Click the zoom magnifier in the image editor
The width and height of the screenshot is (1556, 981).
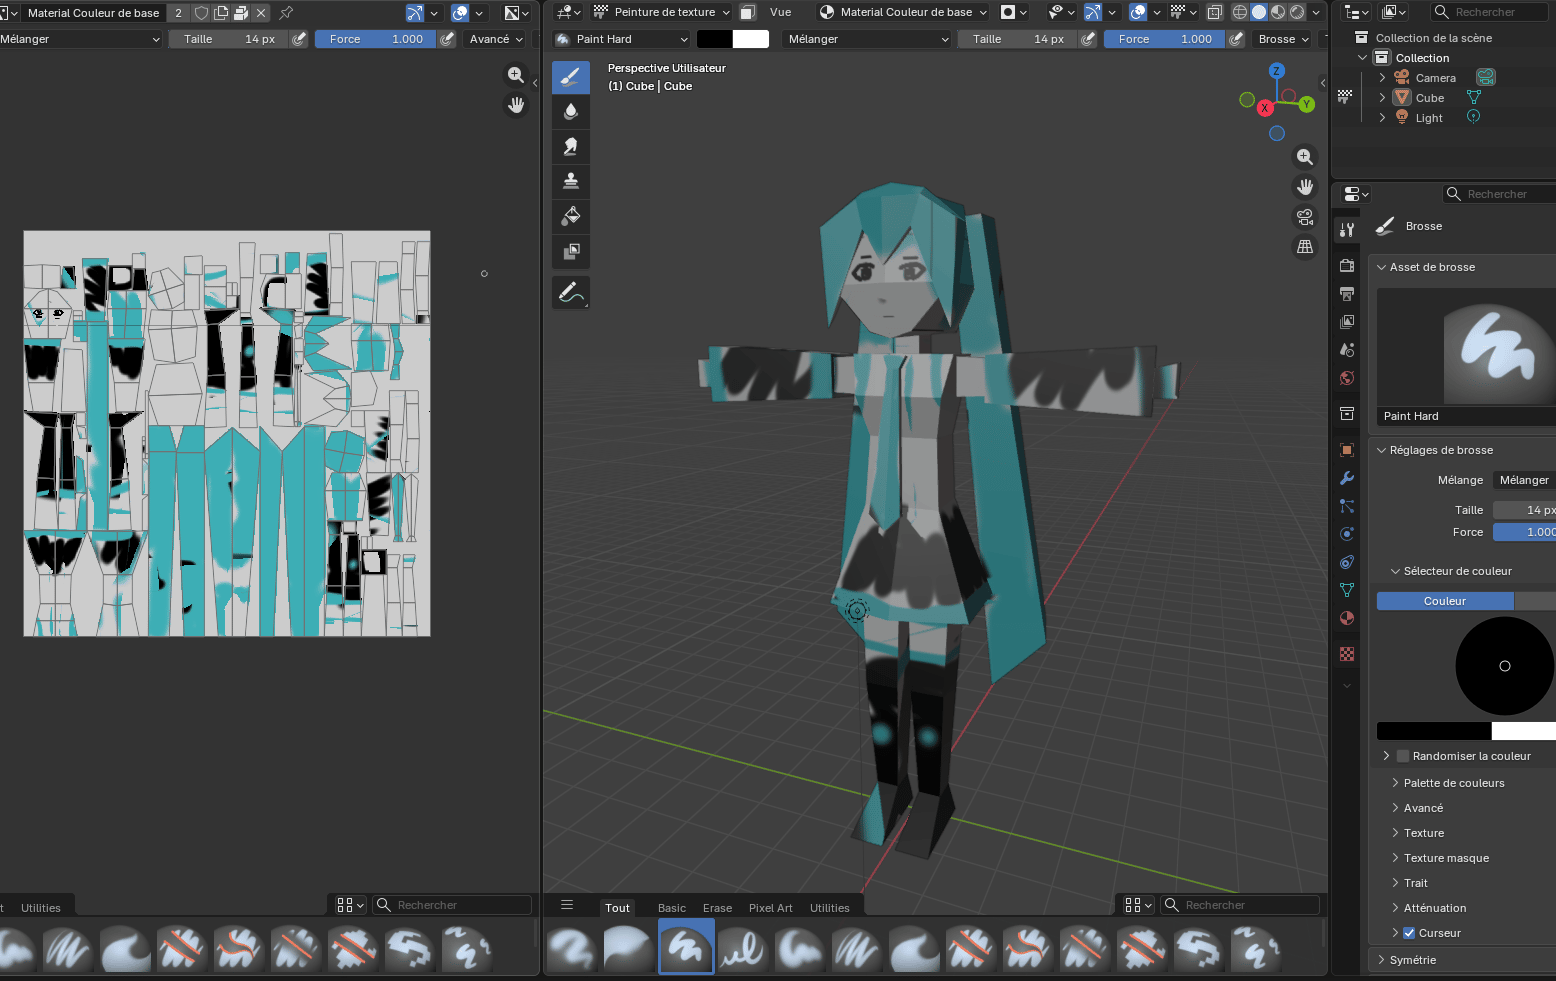click(516, 75)
